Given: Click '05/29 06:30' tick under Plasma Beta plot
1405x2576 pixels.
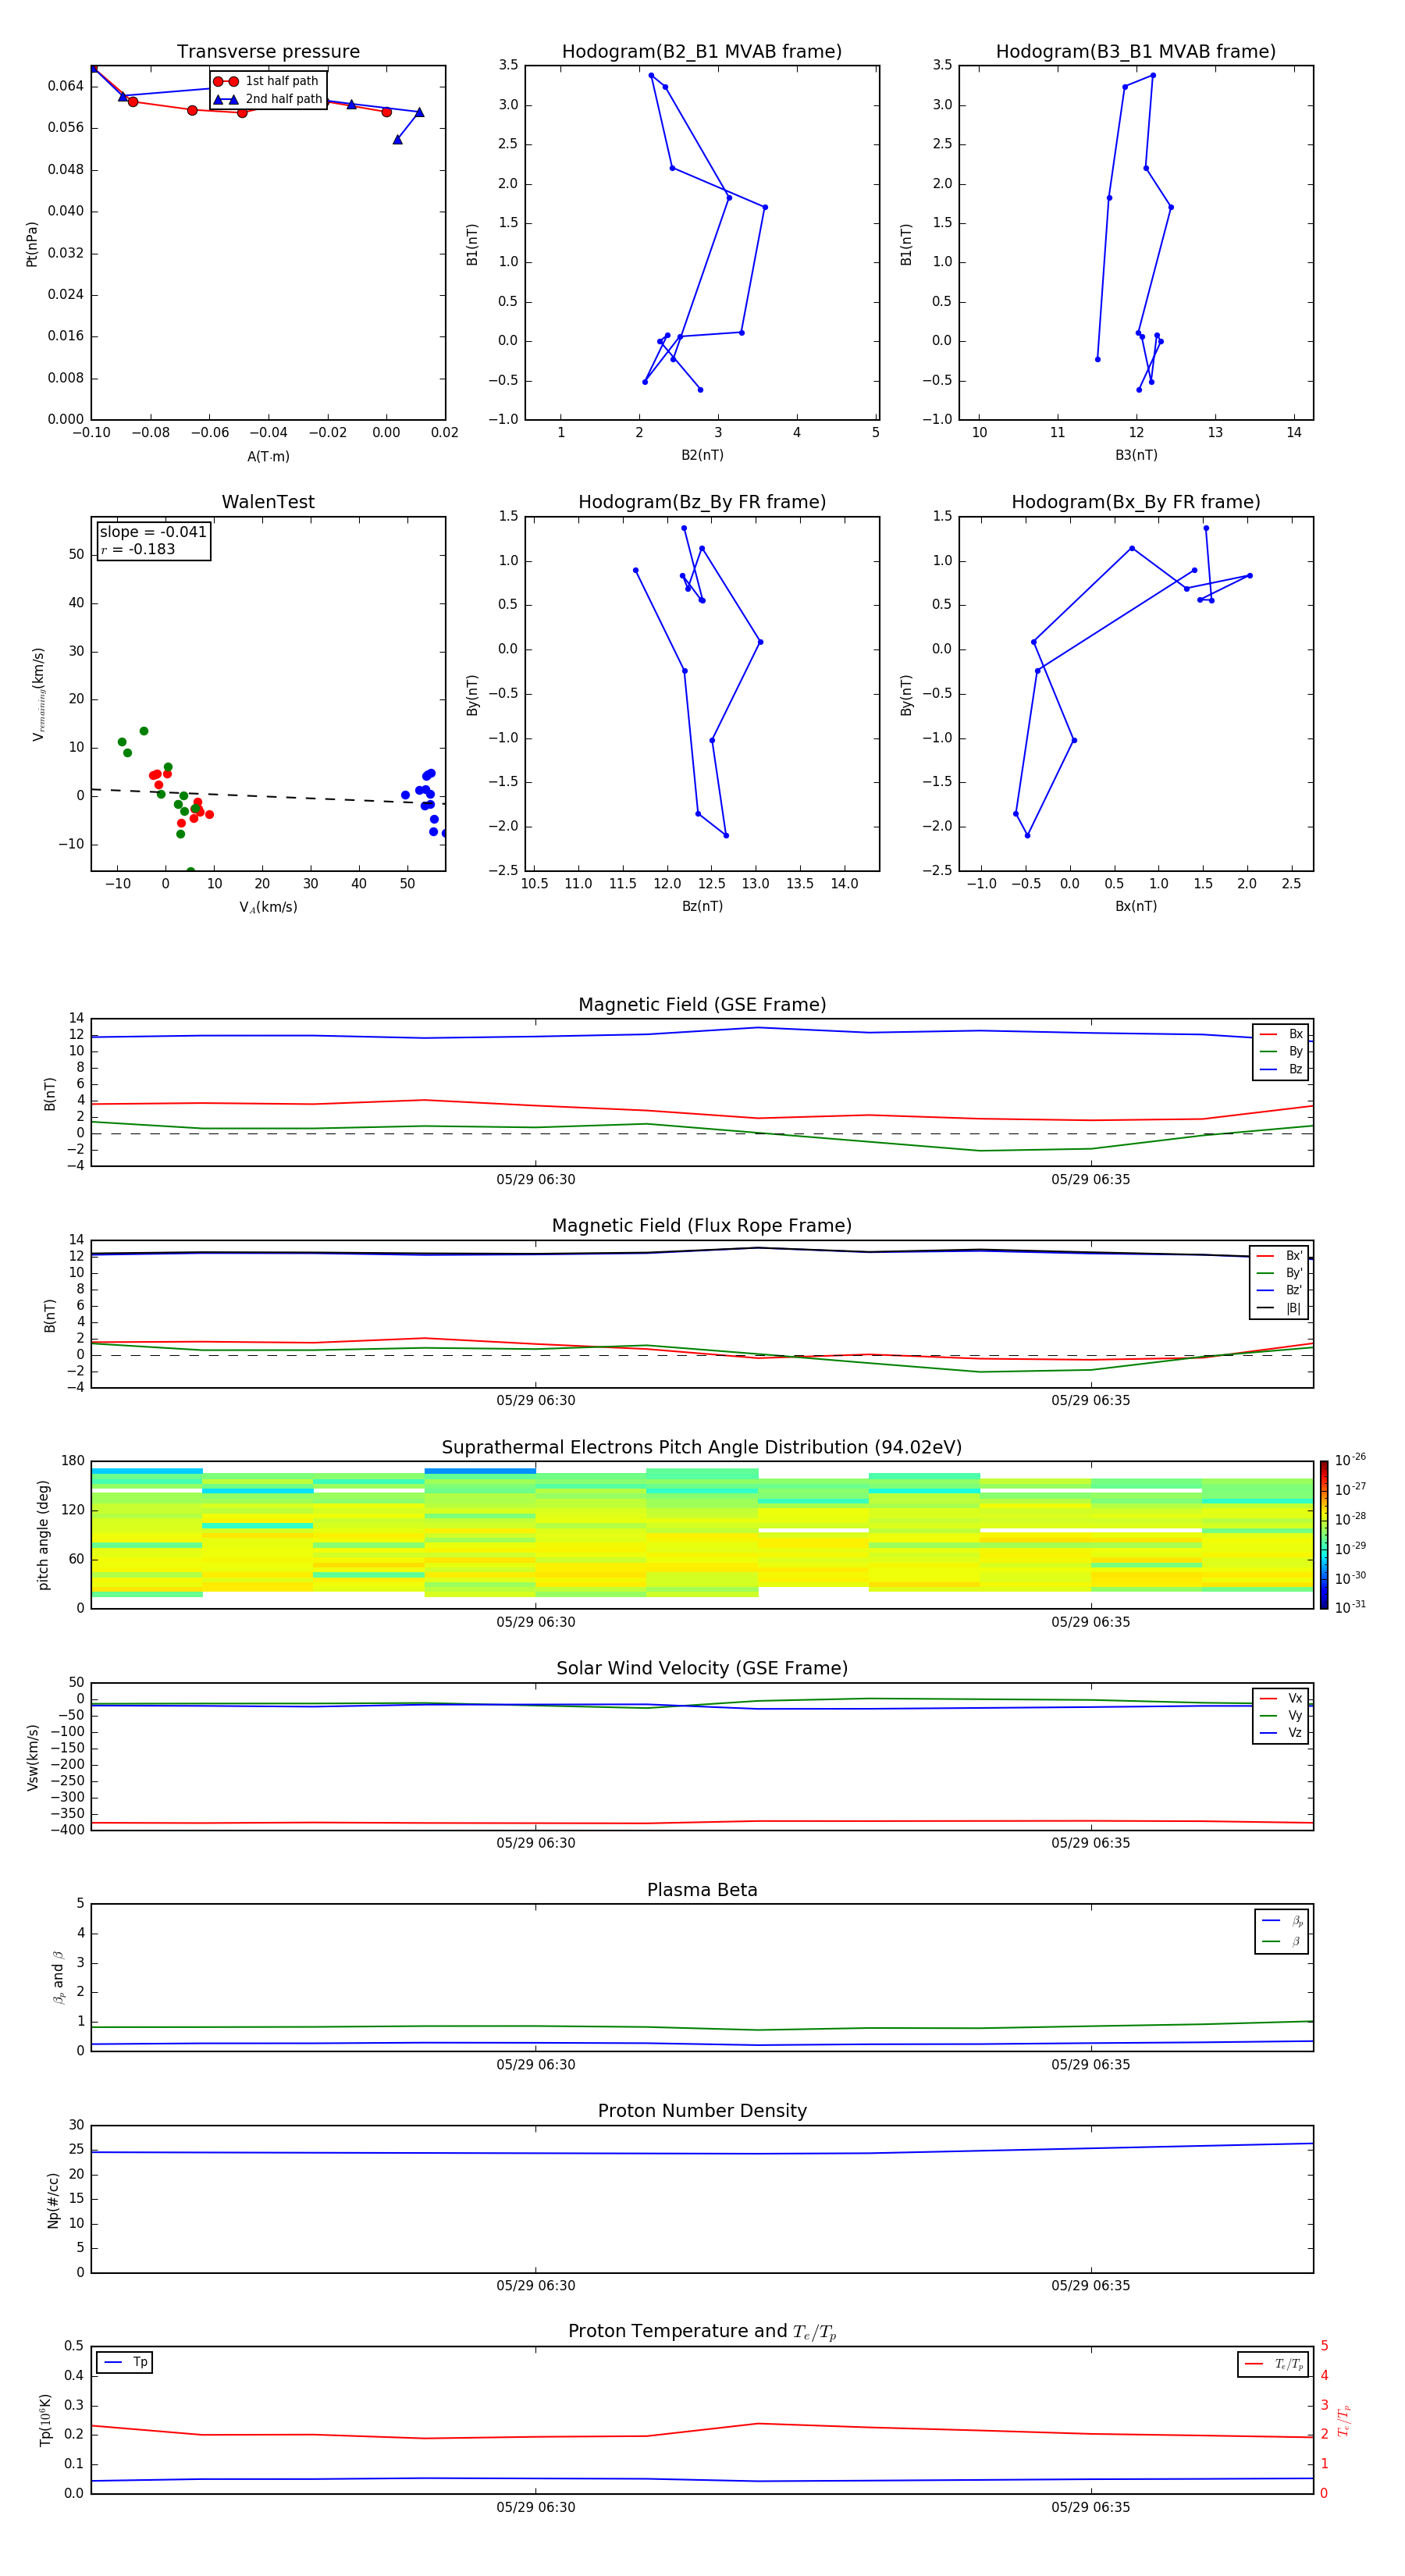Looking at the screenshot, I should tap(536, 2064).
